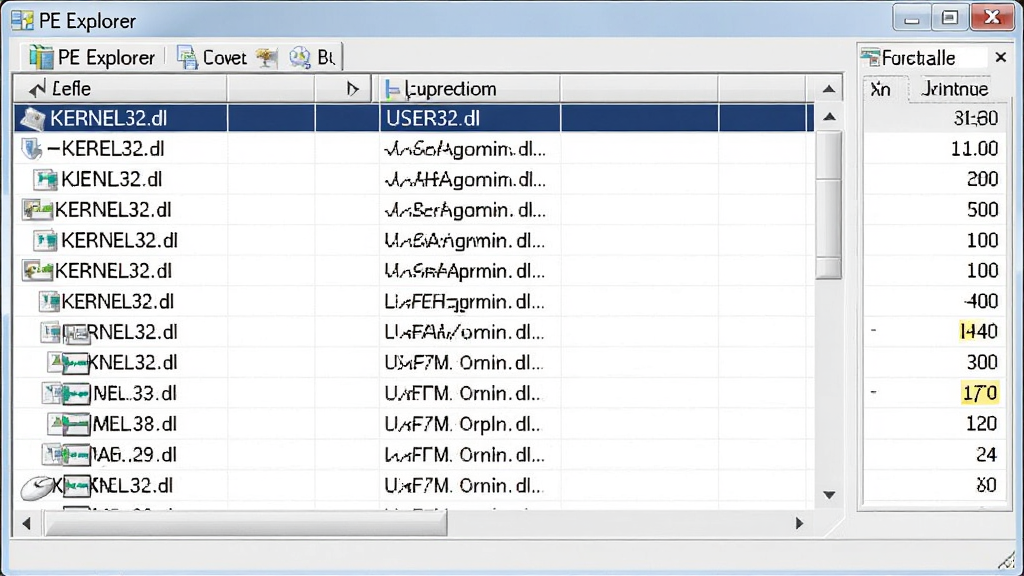The width and height of the screenshot is (1024, 576).
Task: Click the highlighted value 1440
Action: click(x=978, y=332)
